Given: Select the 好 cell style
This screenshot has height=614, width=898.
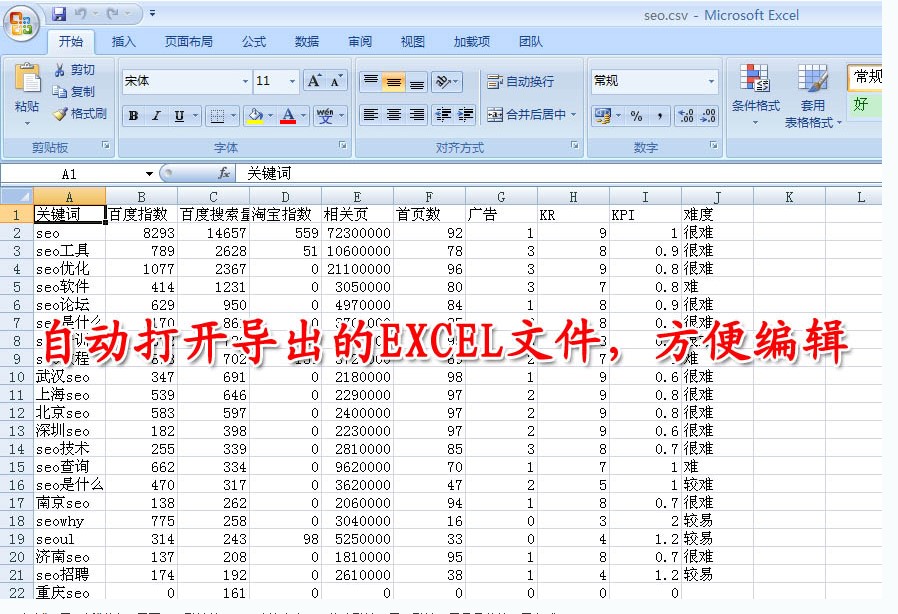Looking at the screenshot, I should (x=864, y=104).
